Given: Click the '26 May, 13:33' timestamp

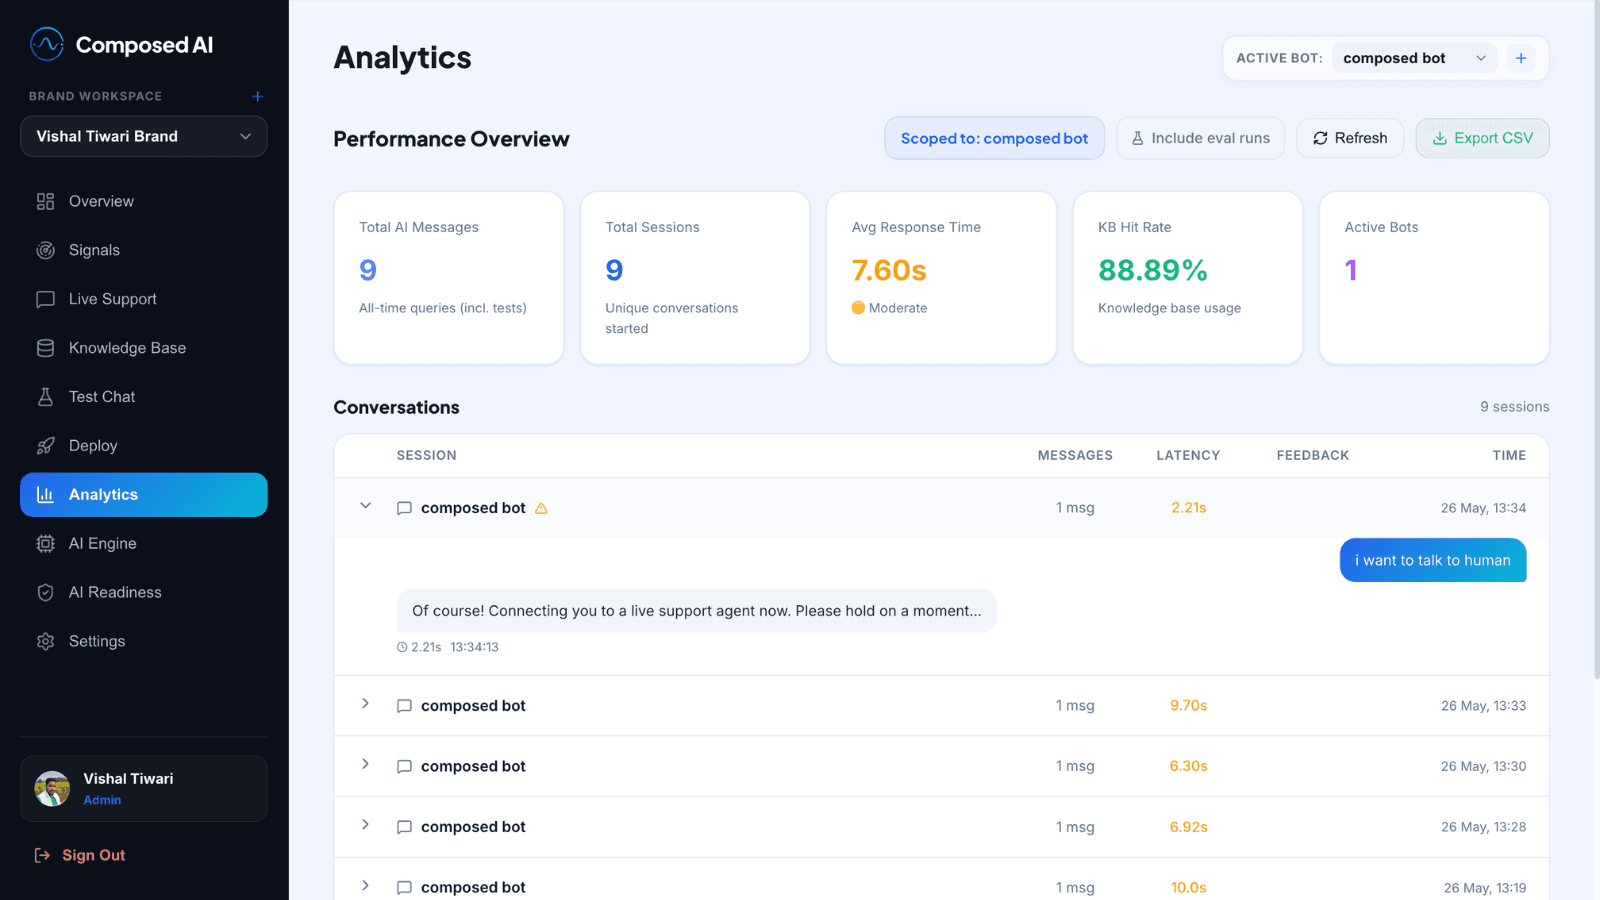Looking at the screenshot, I should tap(1483, 706).
